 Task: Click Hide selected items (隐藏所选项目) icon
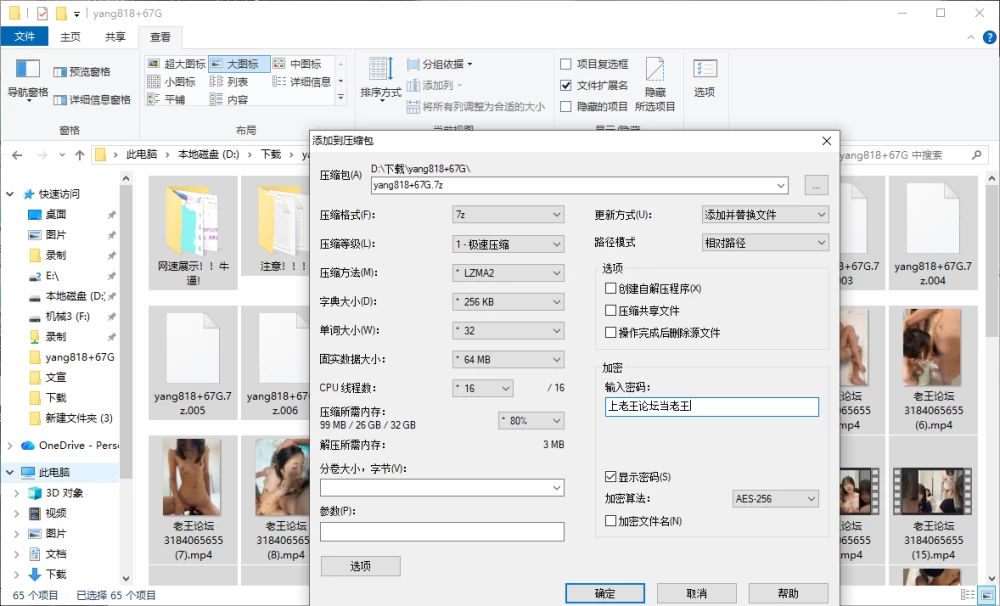tap(655, 84)
